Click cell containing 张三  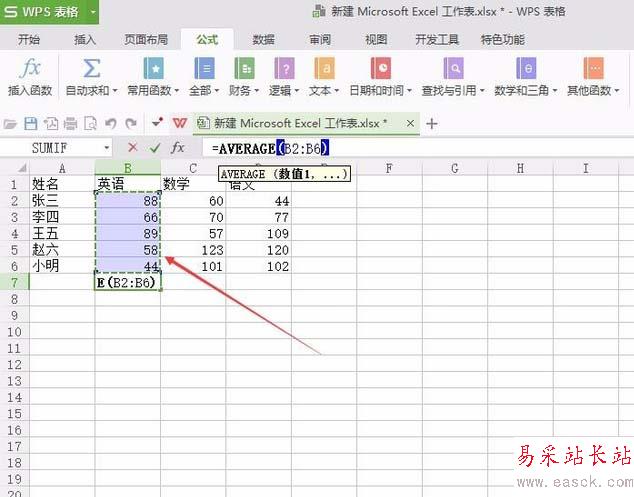pos(62,201)
